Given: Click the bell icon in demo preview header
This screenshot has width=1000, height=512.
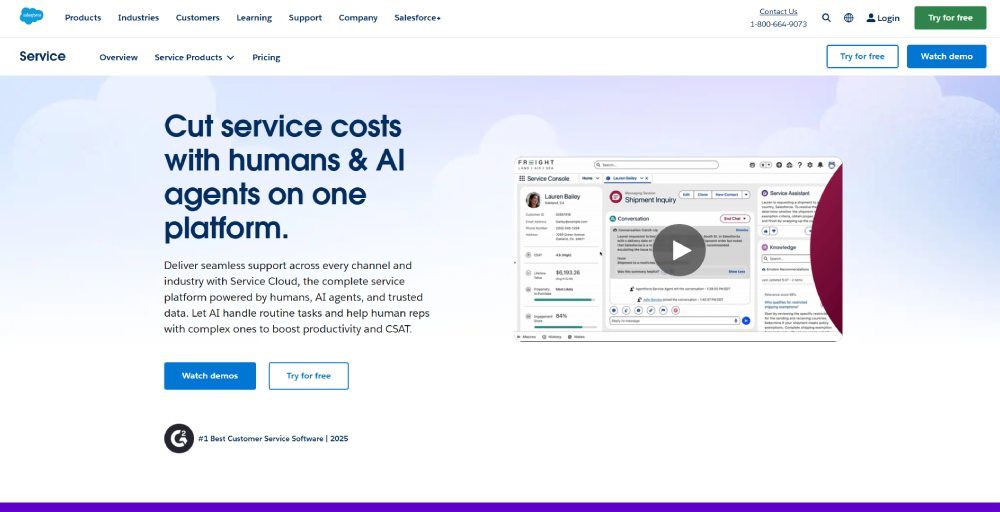Looking at the screenshot, I should click(x=820, y=165).
